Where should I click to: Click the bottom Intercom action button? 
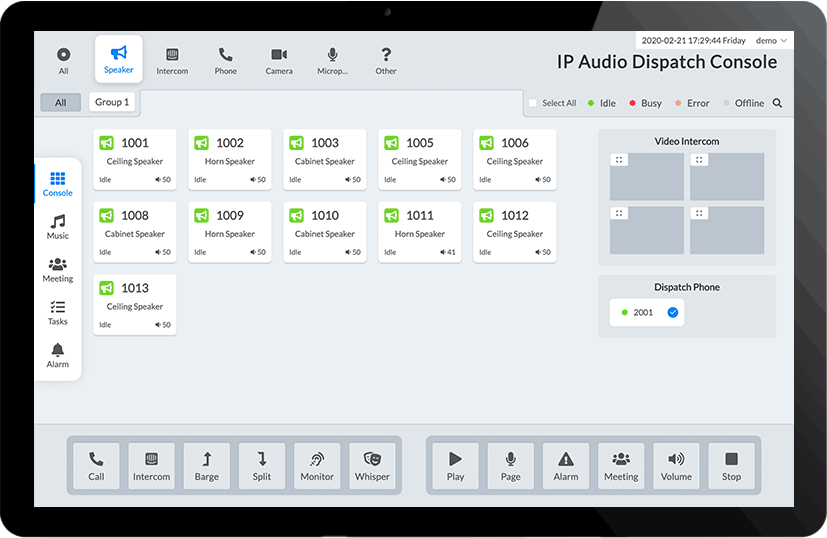(151, 466)
